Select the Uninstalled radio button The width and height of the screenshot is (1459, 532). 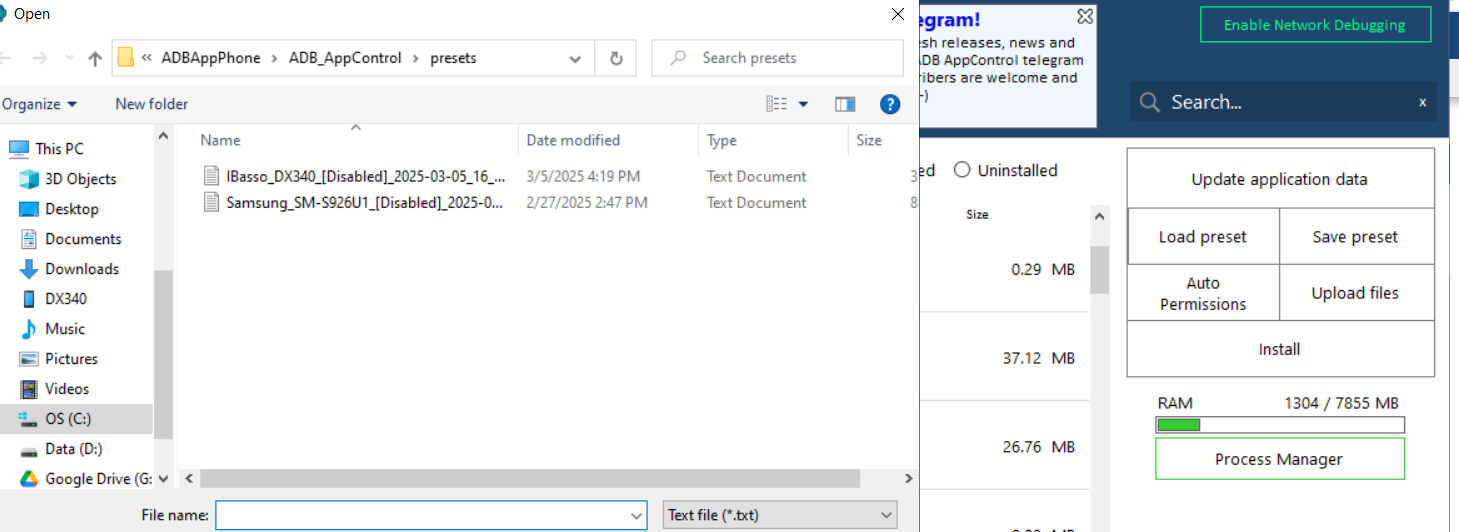[x=962, y=170]
